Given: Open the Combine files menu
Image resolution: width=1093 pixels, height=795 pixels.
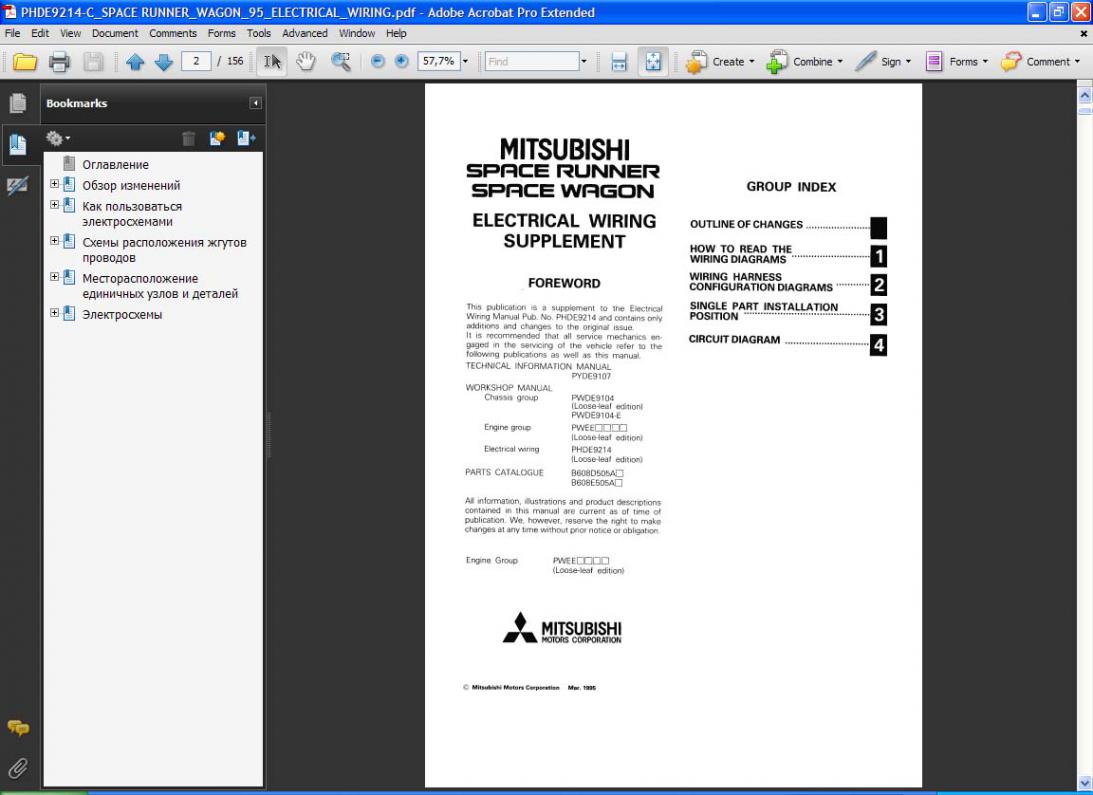Looking at the screenshot, I should click(805, 61).
